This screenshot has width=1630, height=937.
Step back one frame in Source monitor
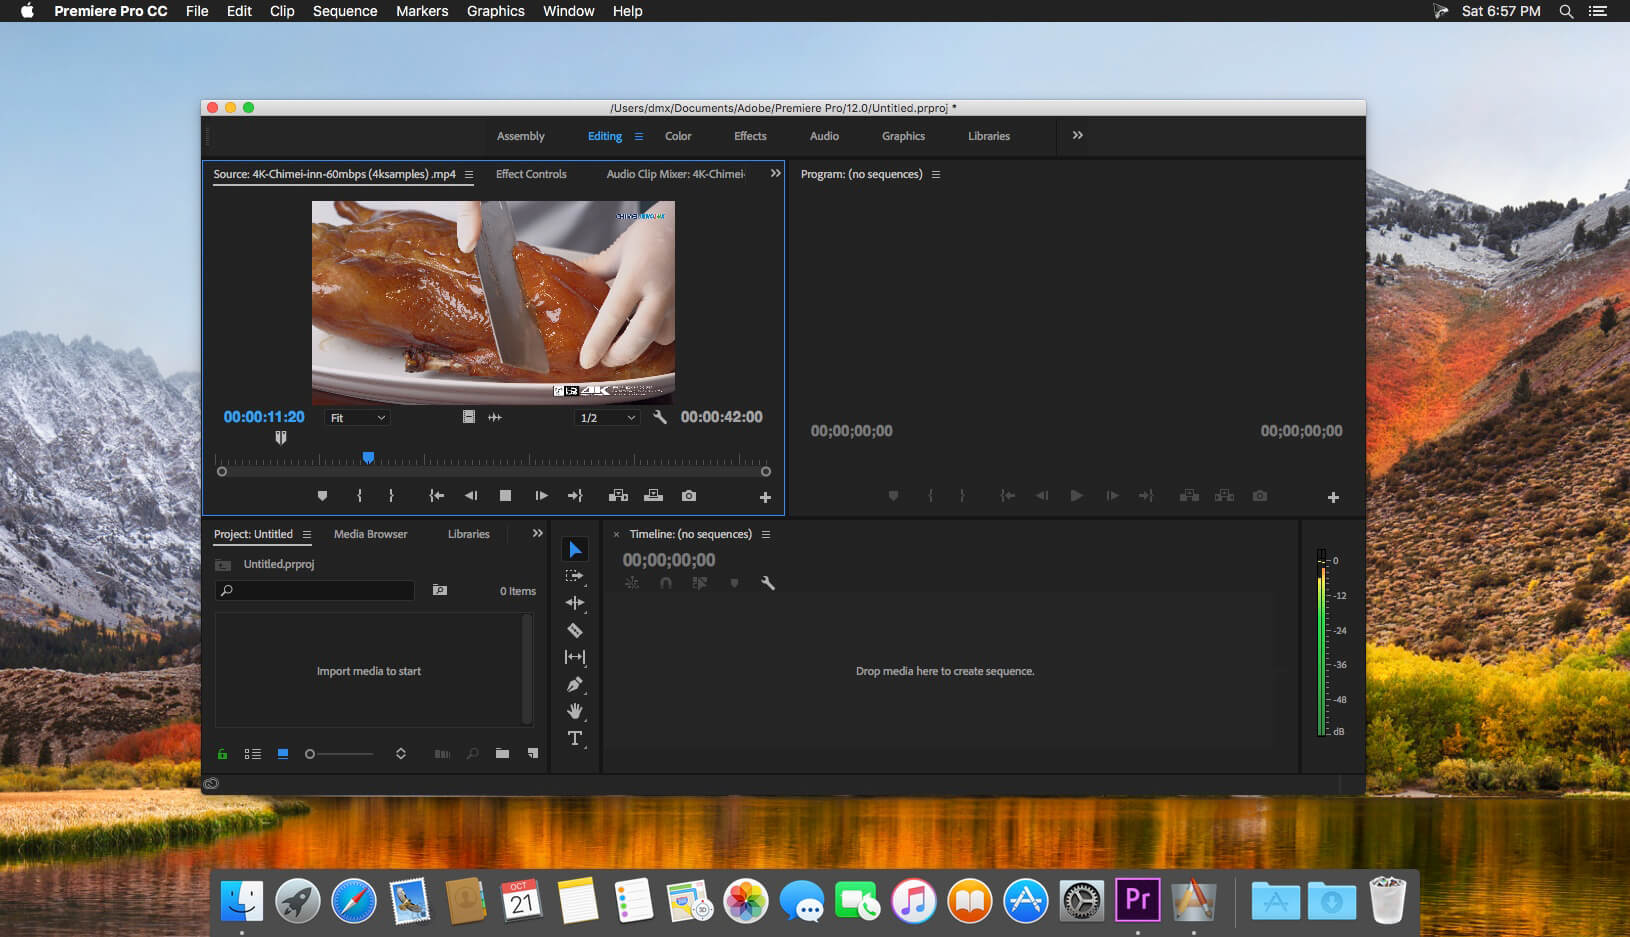[471, 496]
